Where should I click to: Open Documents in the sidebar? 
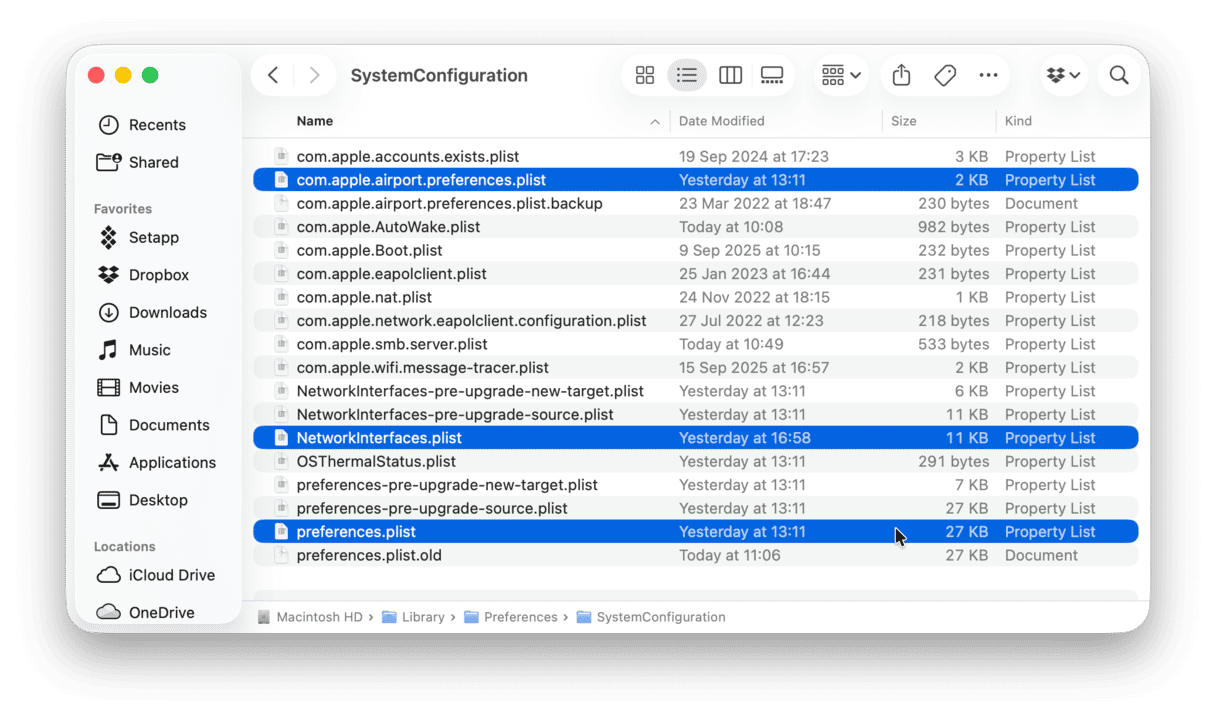pyautogui.click(x=154, y=425)
